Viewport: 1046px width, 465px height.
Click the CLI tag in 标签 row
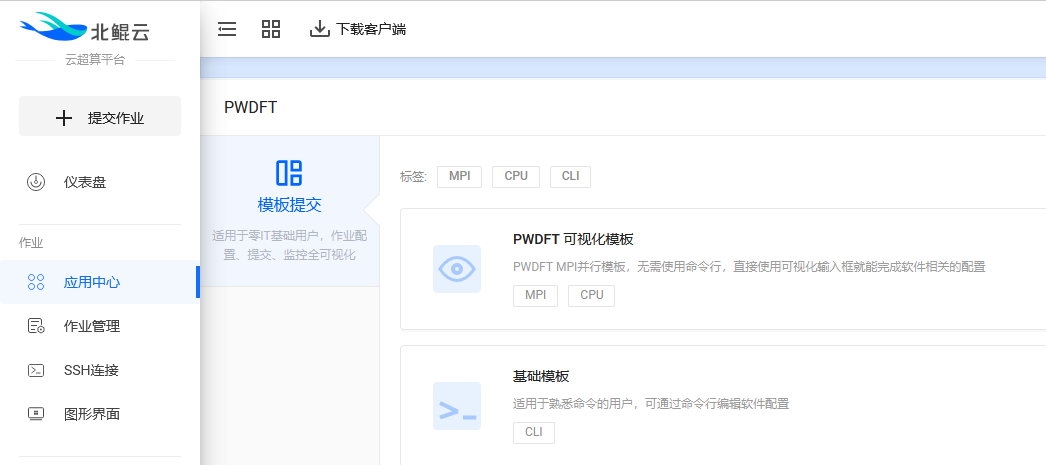pyautogui.click(x=570, y=177)
